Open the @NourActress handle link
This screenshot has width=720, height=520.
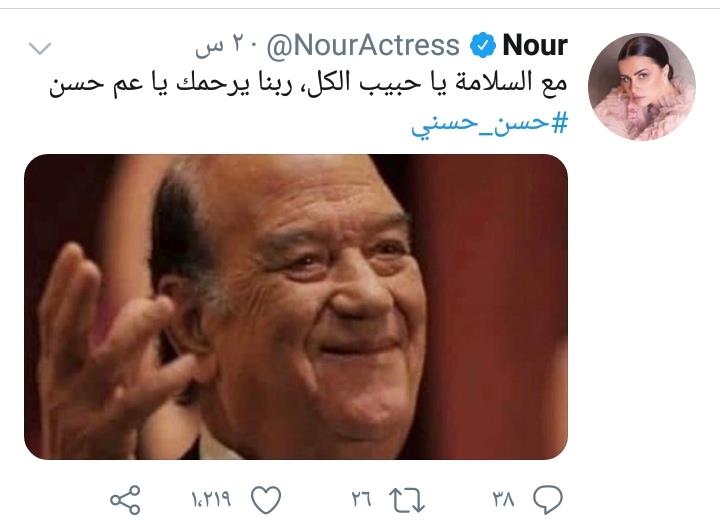coord(363,46)
